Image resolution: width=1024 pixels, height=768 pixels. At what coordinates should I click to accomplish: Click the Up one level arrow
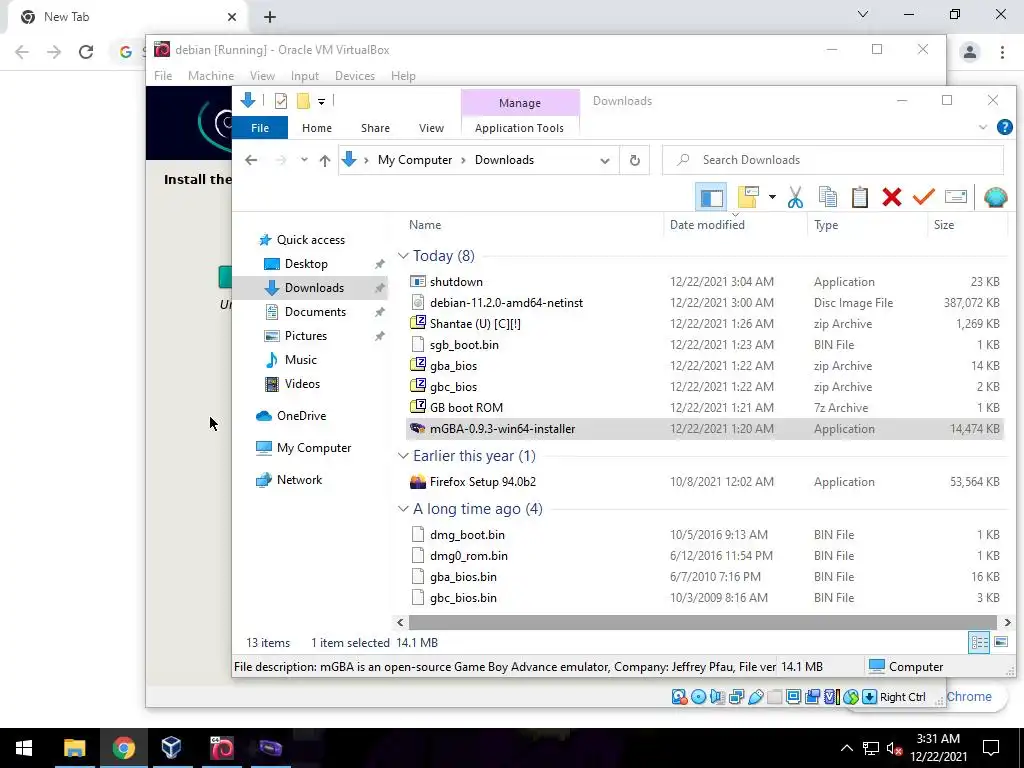point(325,160)
